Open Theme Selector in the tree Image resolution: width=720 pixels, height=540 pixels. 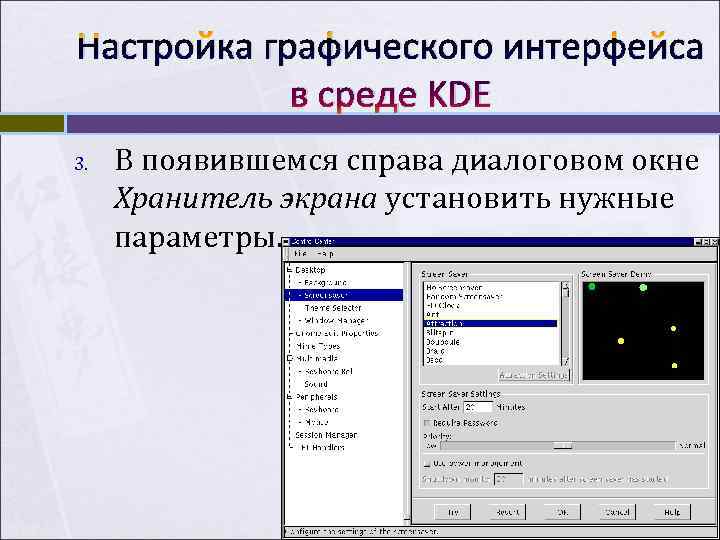coord(333,308)
